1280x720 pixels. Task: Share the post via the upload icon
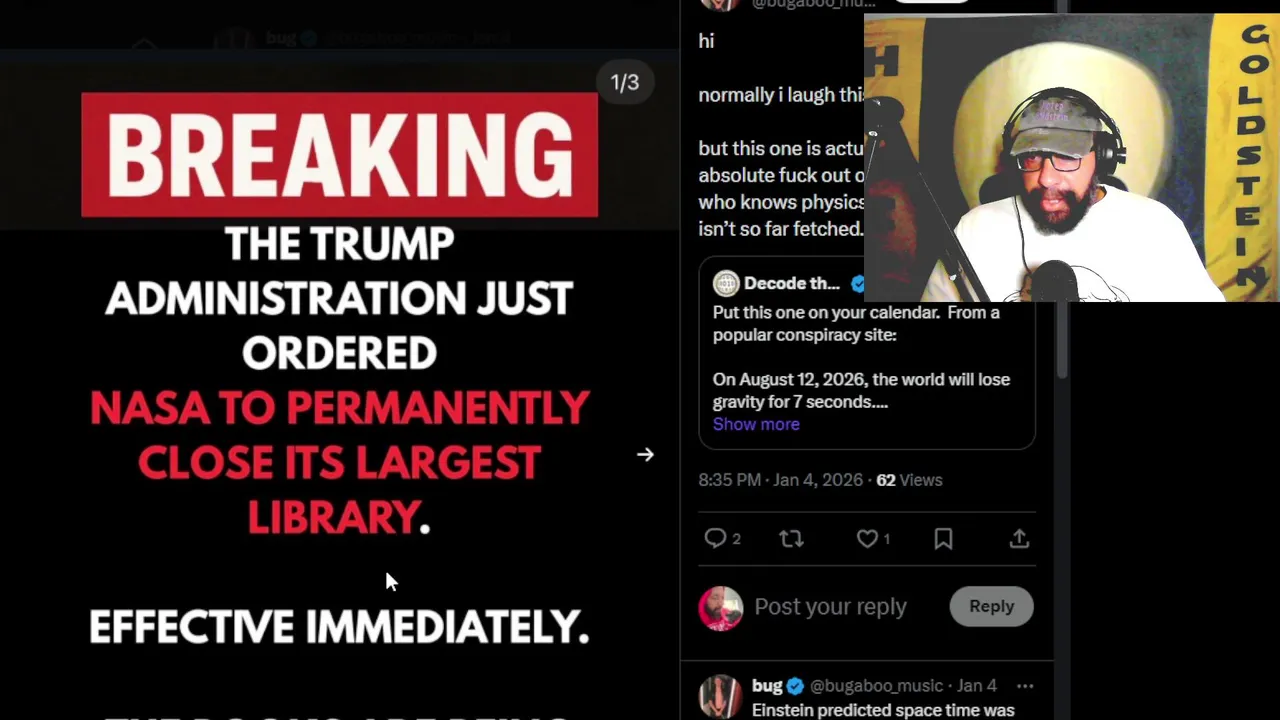point(1019,539)
